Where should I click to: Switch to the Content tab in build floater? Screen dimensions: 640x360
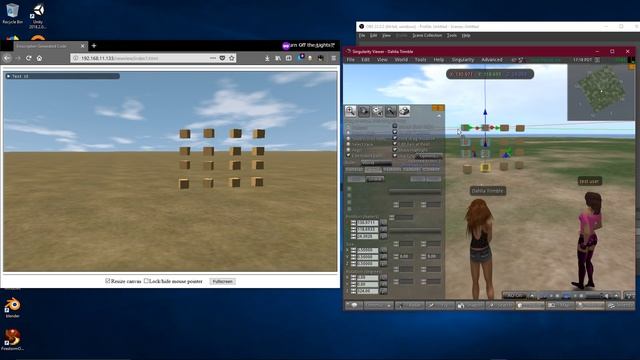[431, 169]
